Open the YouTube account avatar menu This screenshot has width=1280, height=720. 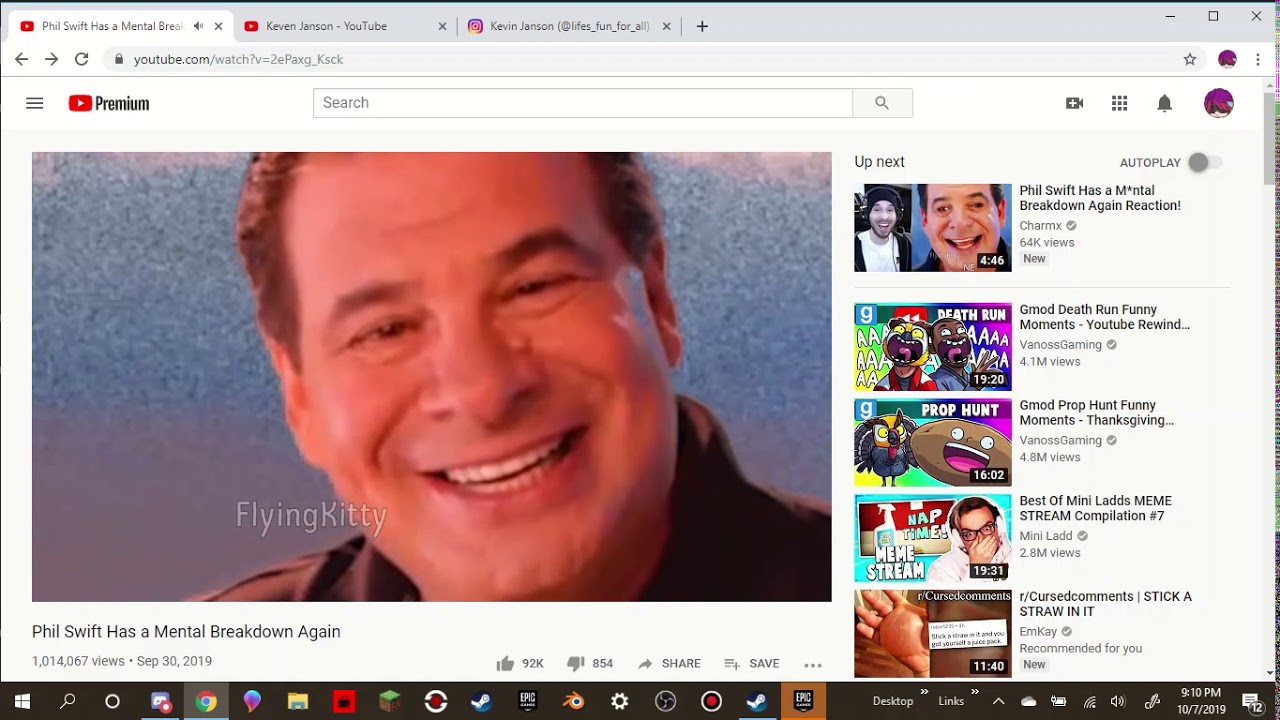tap(1218, 103)
